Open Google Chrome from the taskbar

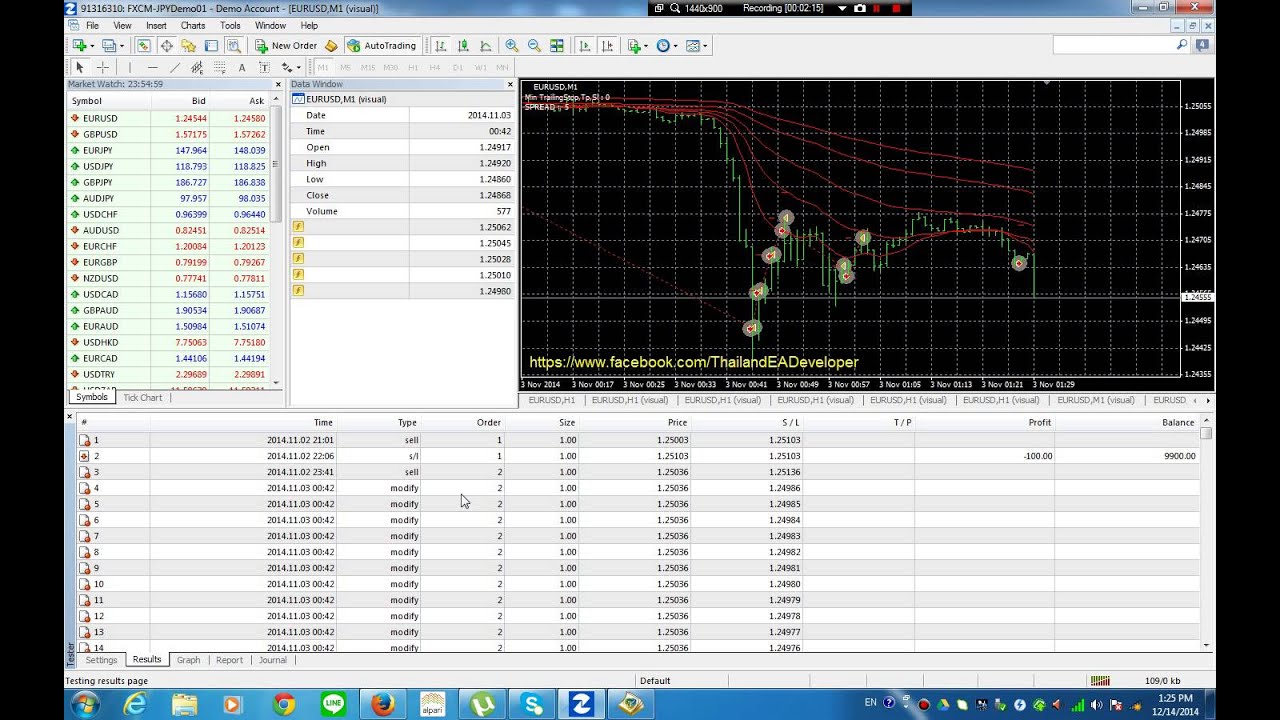tap(283, 704)
